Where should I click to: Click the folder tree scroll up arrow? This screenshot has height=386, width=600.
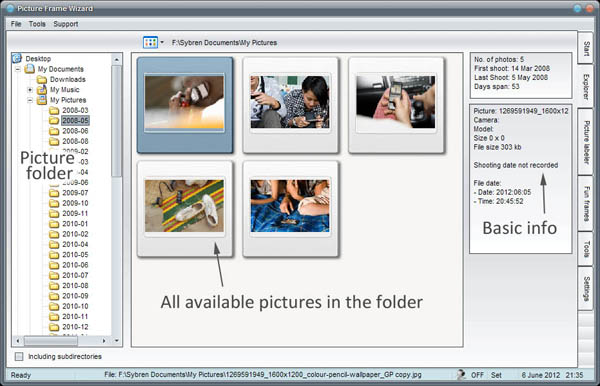tap(117, 59)
